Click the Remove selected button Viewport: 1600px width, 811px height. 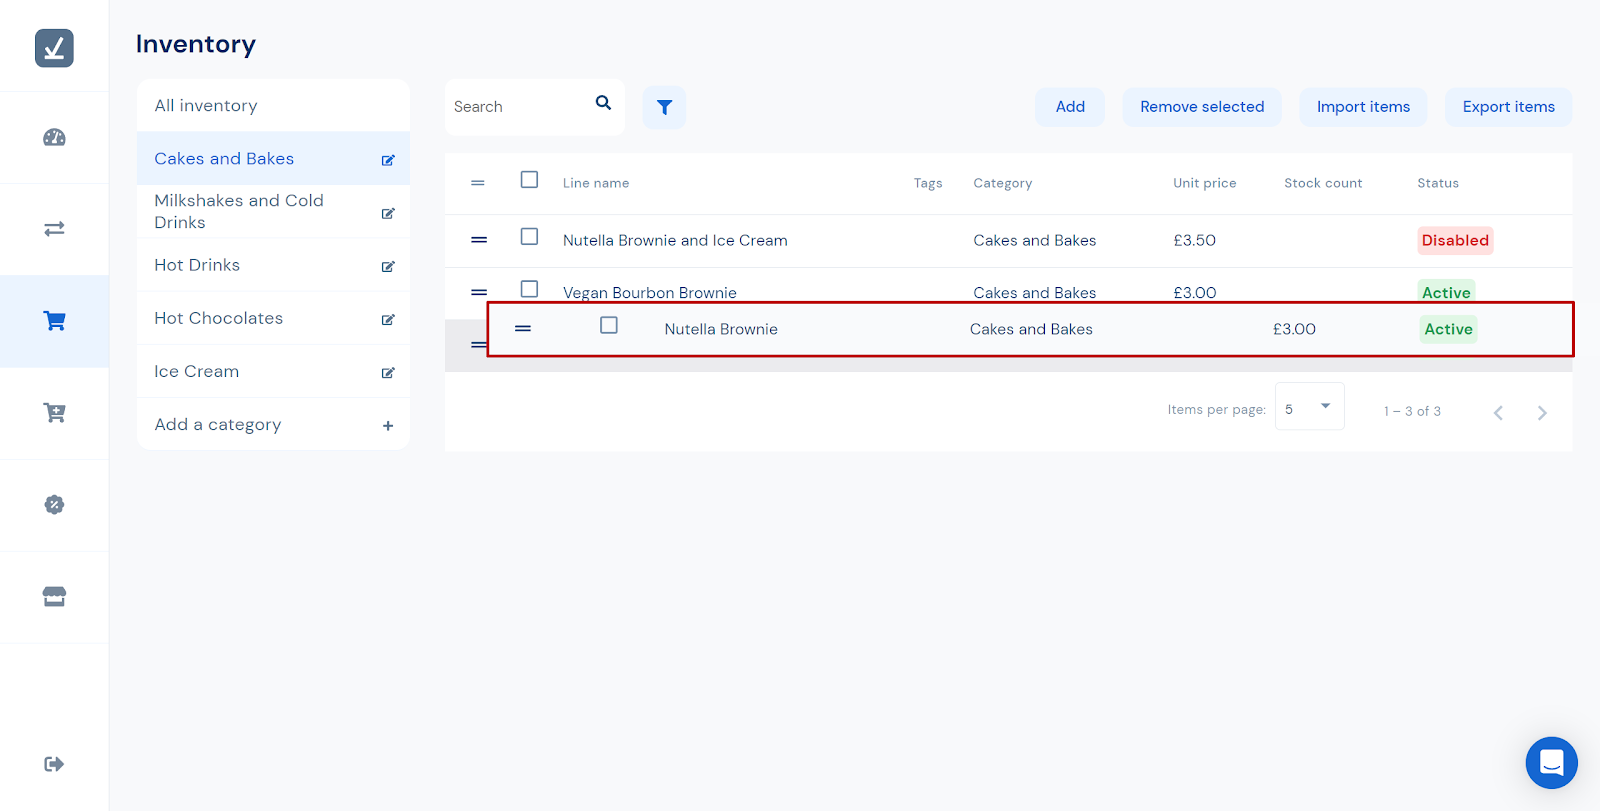pyautogui.click(x=1202, y=107)
